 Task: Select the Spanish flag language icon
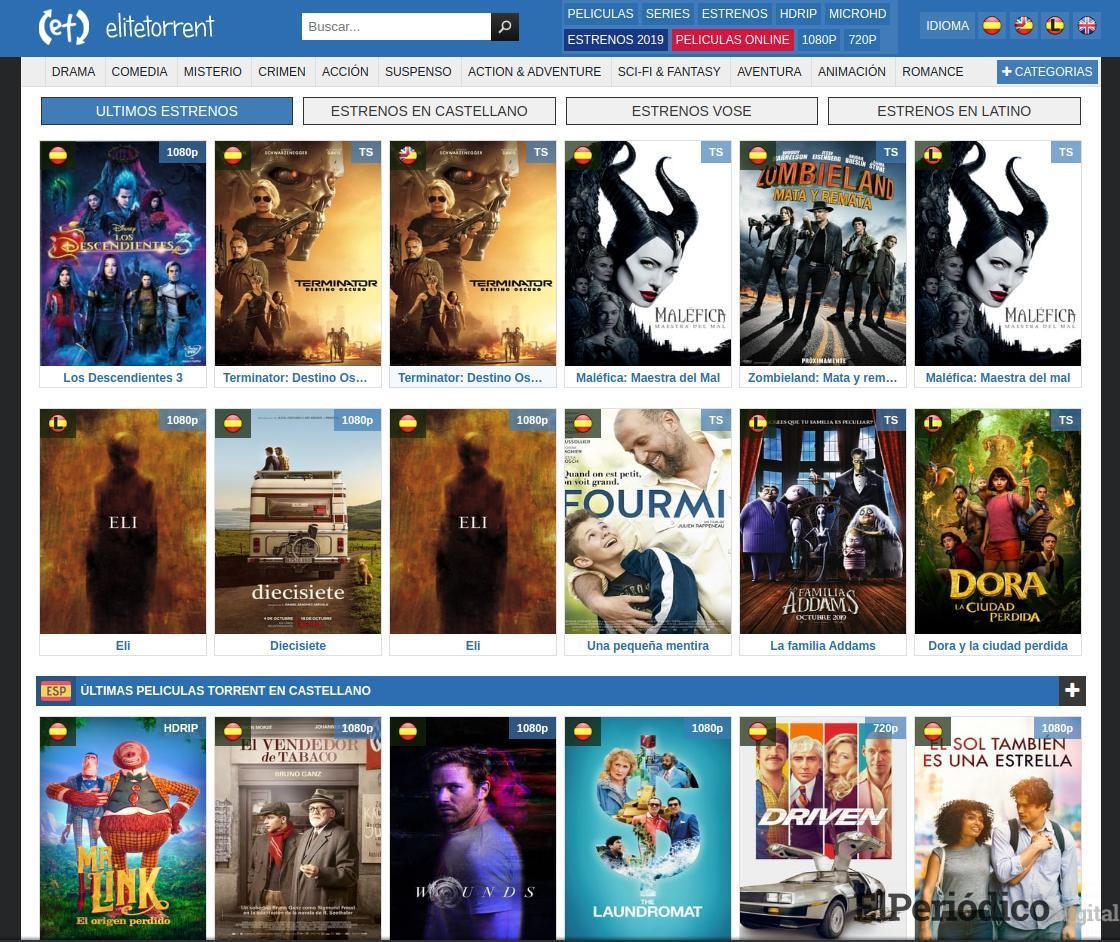click(x=991, y=26)
